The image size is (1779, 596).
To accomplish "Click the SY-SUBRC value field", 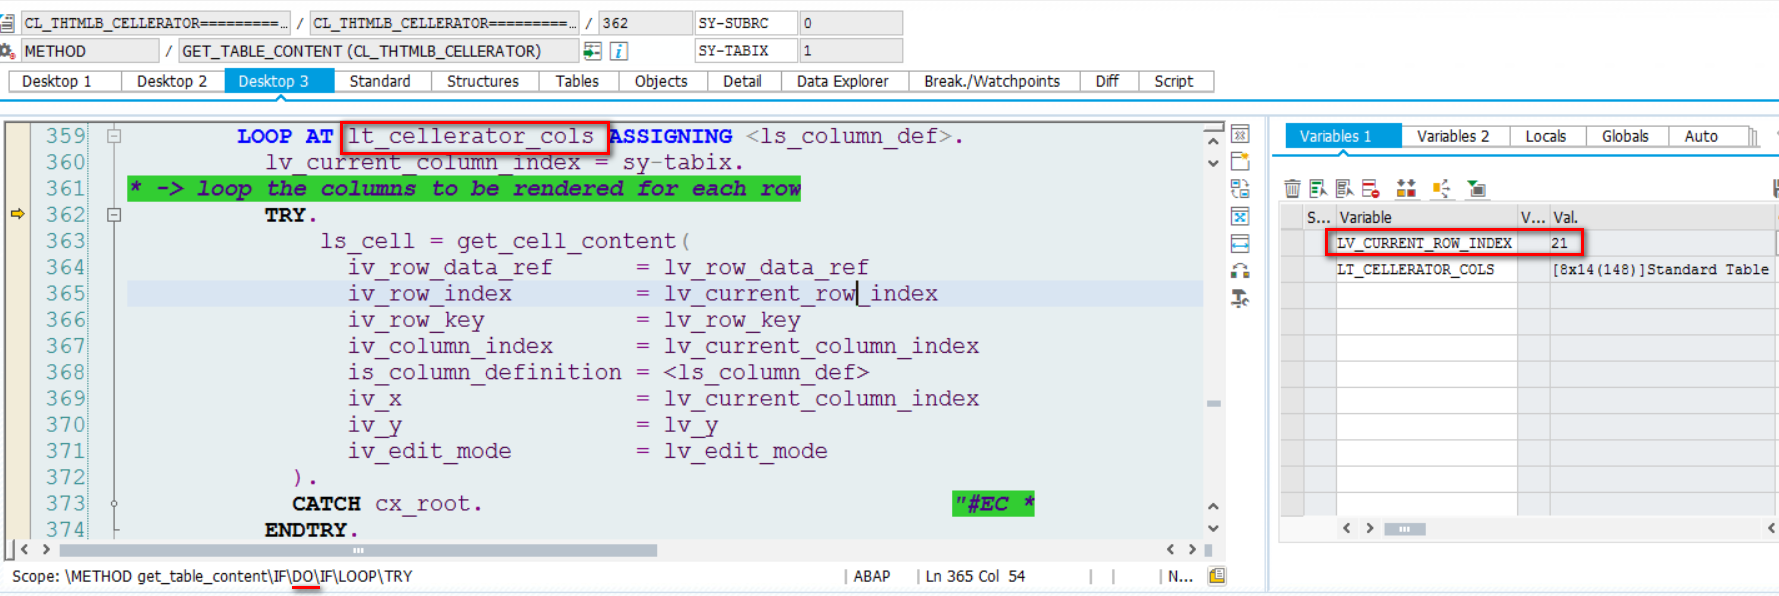I will pos(850,23).
